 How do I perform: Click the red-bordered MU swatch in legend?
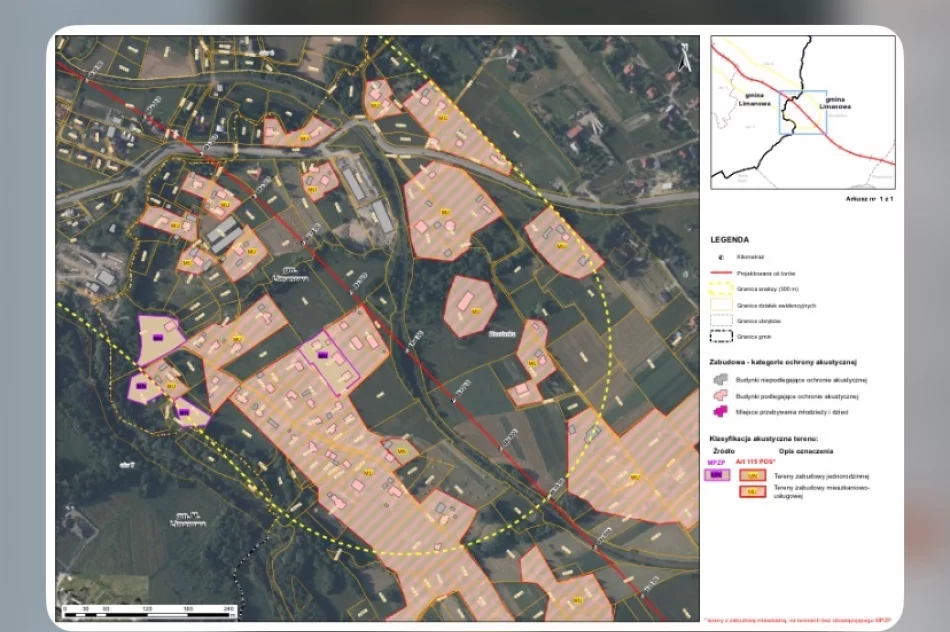point(752,491)
